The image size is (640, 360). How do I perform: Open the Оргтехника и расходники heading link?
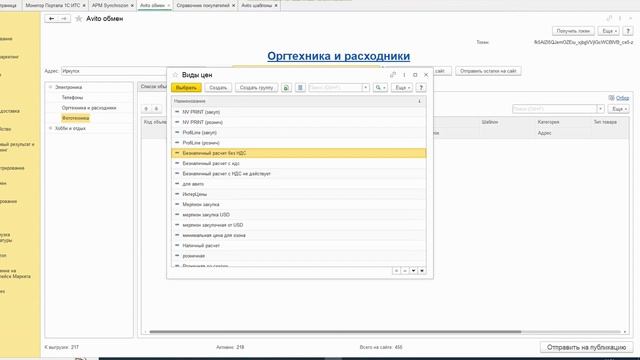338,56
